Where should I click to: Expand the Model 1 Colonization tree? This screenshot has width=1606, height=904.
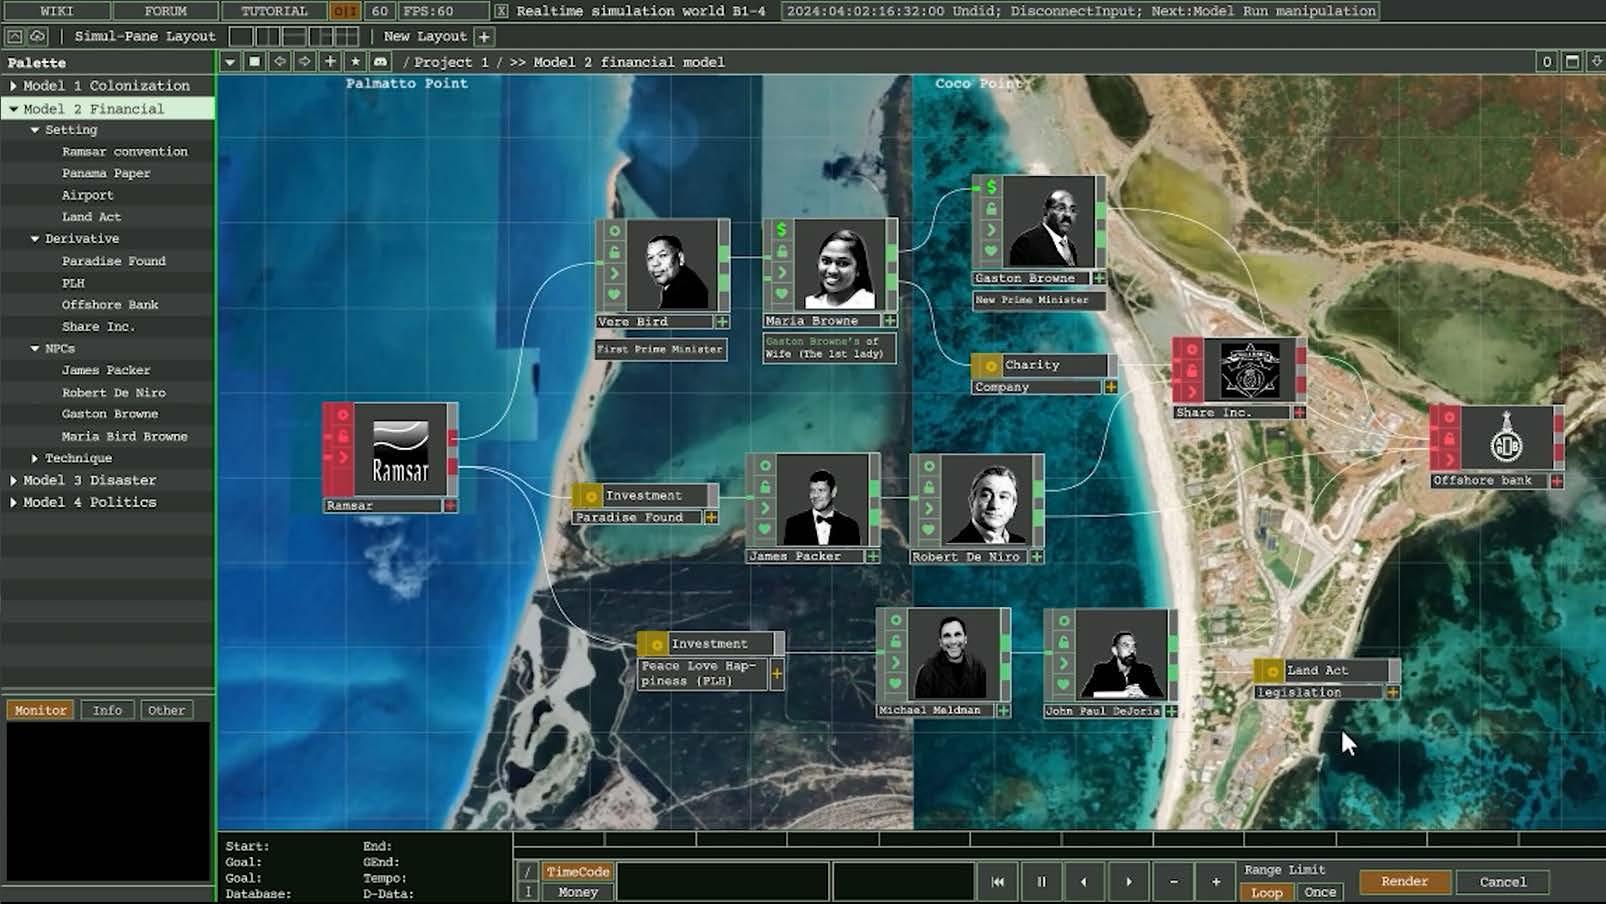coord(13,86)
